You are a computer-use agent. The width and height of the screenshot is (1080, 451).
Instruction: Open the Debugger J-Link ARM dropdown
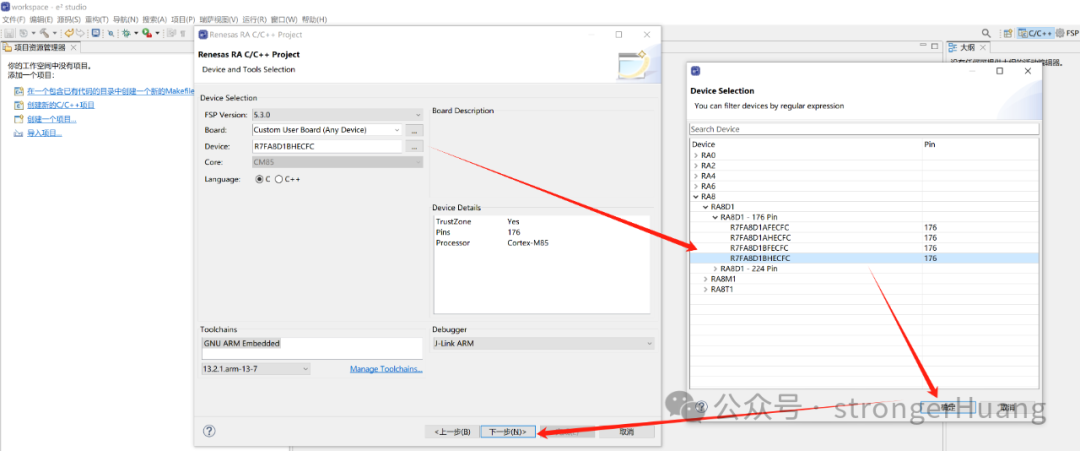click(543, 343)
